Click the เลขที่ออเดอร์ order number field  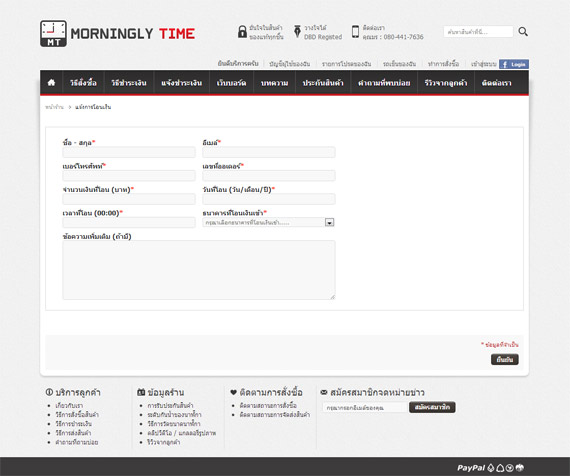(269, 176)
